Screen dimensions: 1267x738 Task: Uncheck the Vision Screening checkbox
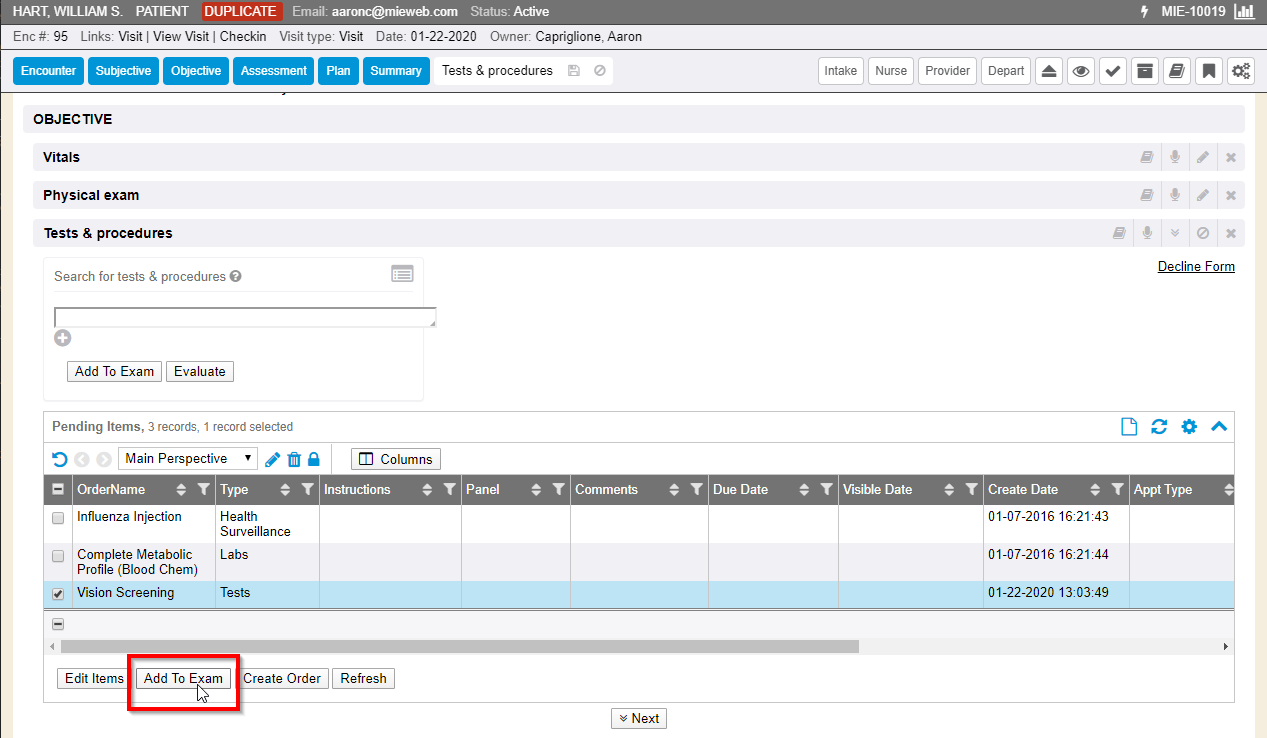coord(58,594)
